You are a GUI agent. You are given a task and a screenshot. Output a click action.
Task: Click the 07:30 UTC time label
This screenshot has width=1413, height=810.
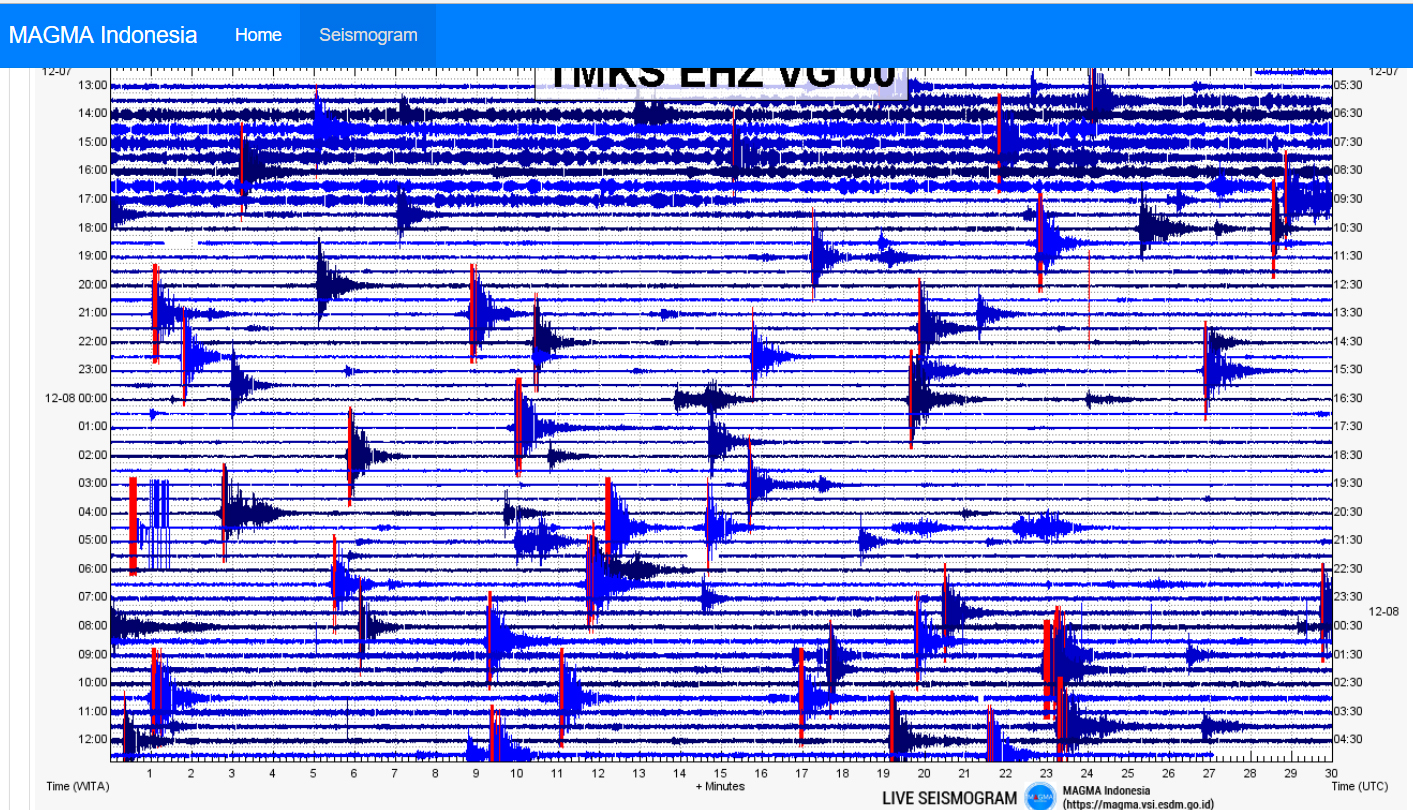tap(1349, 142)
